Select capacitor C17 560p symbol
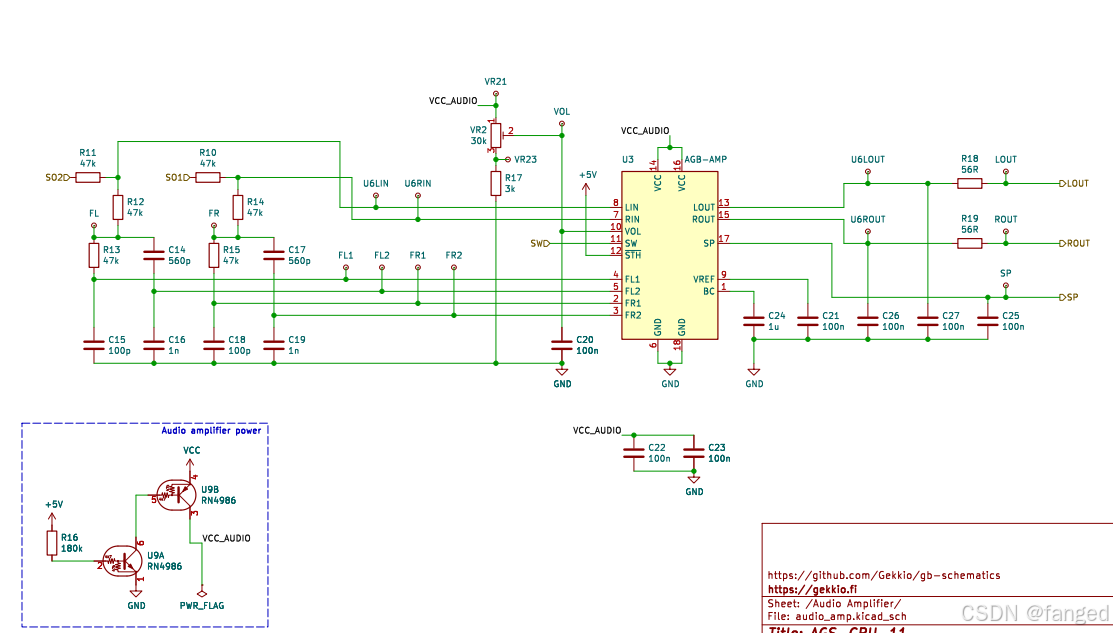1113x633 pixels. tap(274, 255)
